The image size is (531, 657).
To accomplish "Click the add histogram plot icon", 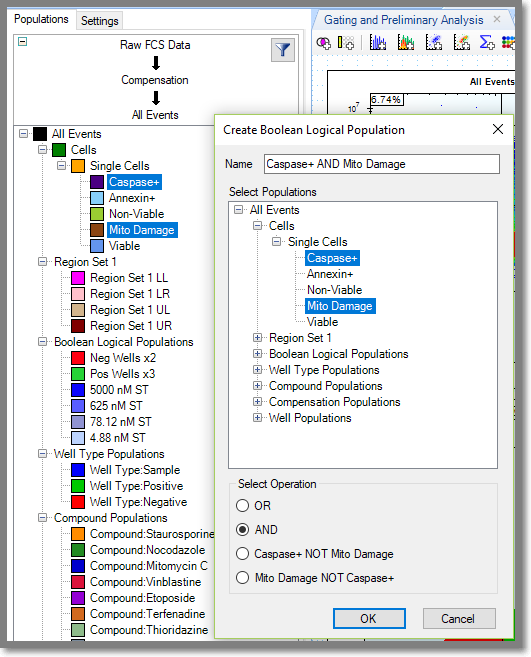I will coord(378,42).
